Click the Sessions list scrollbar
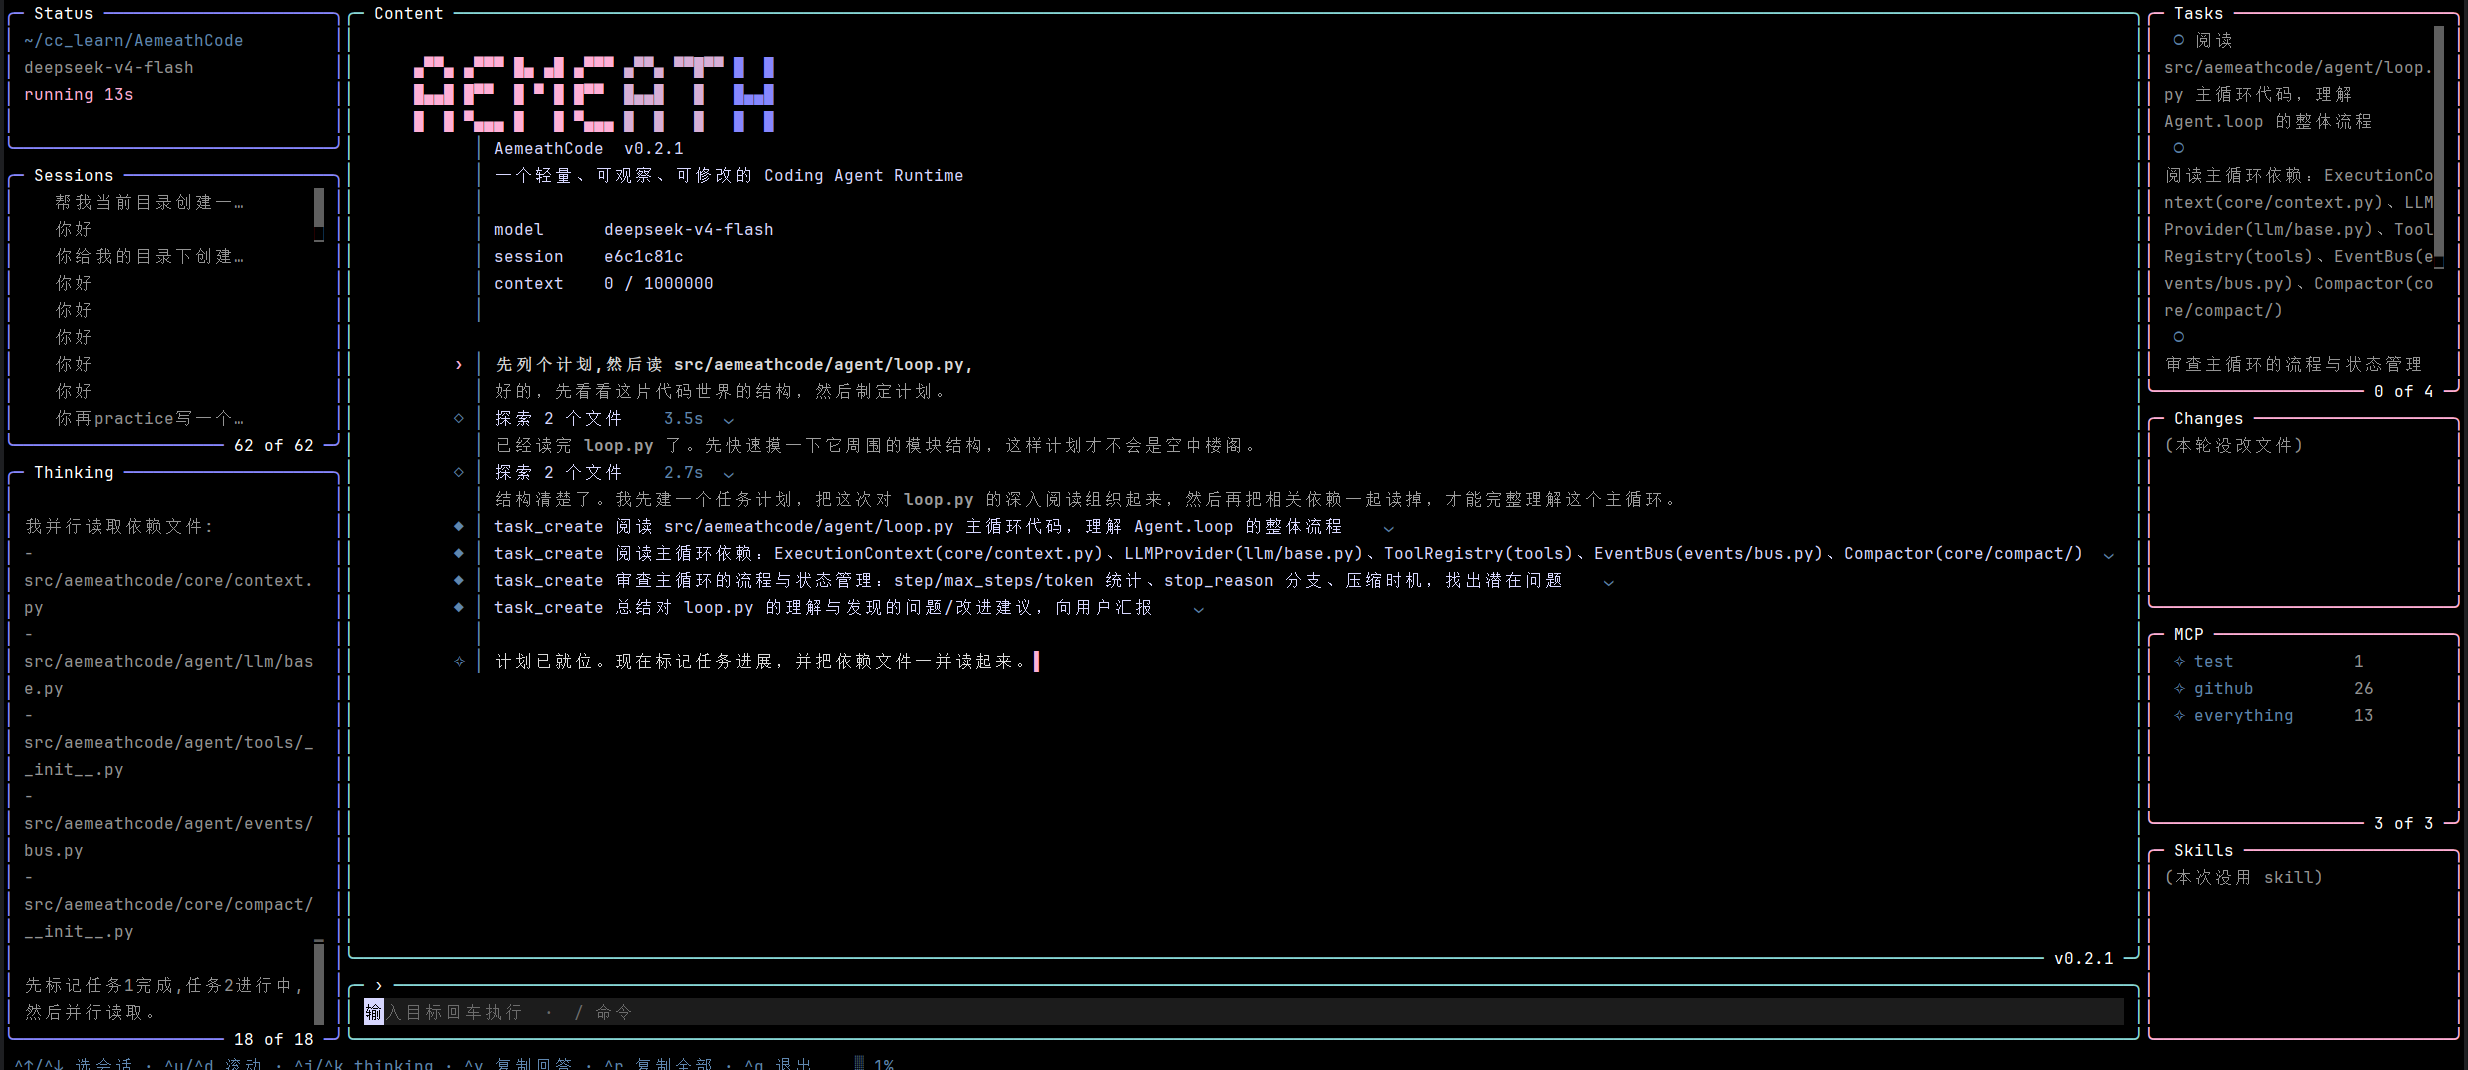Screen dimensions: 2468x1070 (x=319, y=215)
